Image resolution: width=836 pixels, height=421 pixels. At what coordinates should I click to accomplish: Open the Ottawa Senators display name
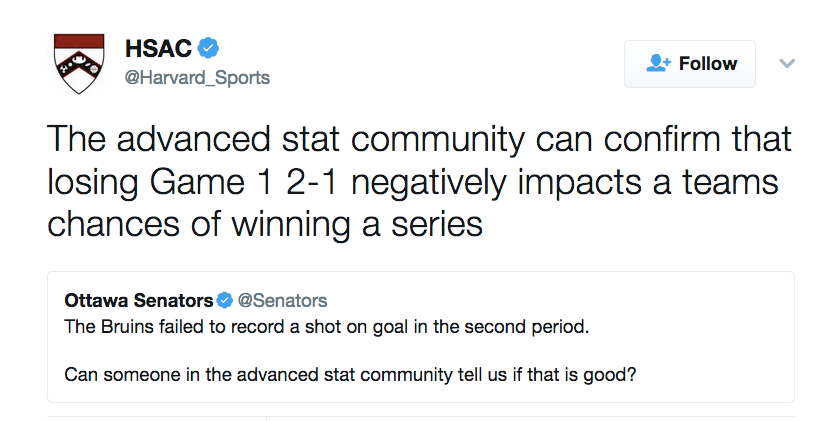coord(139,301)
